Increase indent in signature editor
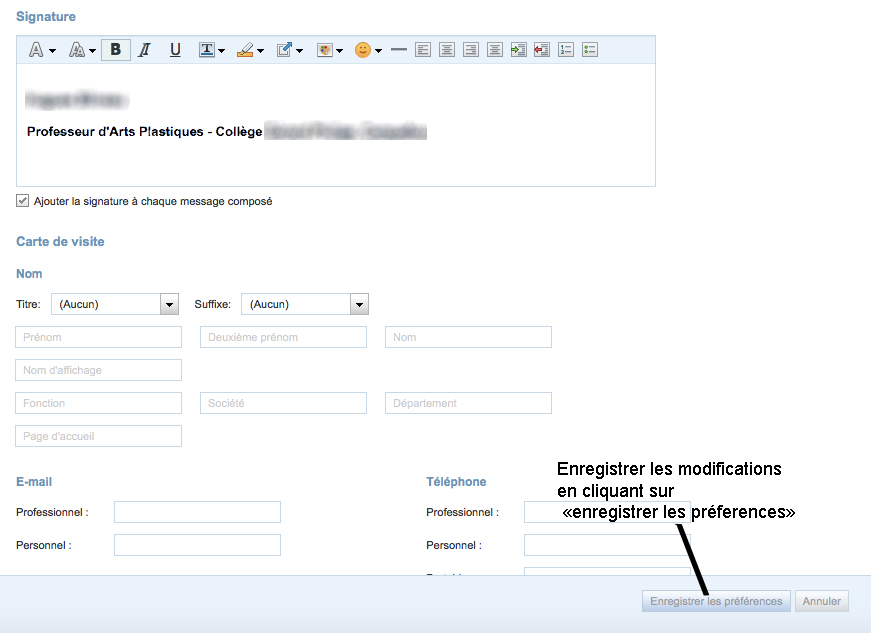 click(x=518, y=50)
